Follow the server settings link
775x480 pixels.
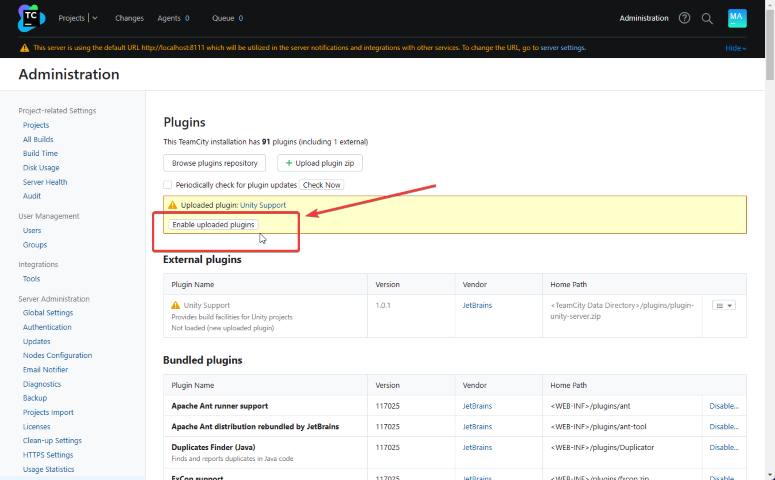pyautogui.click(x=563, y=48)
